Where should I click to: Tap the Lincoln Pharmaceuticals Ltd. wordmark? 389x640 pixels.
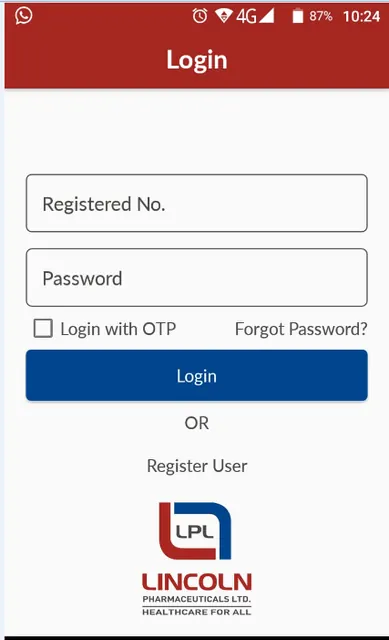[197, 588]
